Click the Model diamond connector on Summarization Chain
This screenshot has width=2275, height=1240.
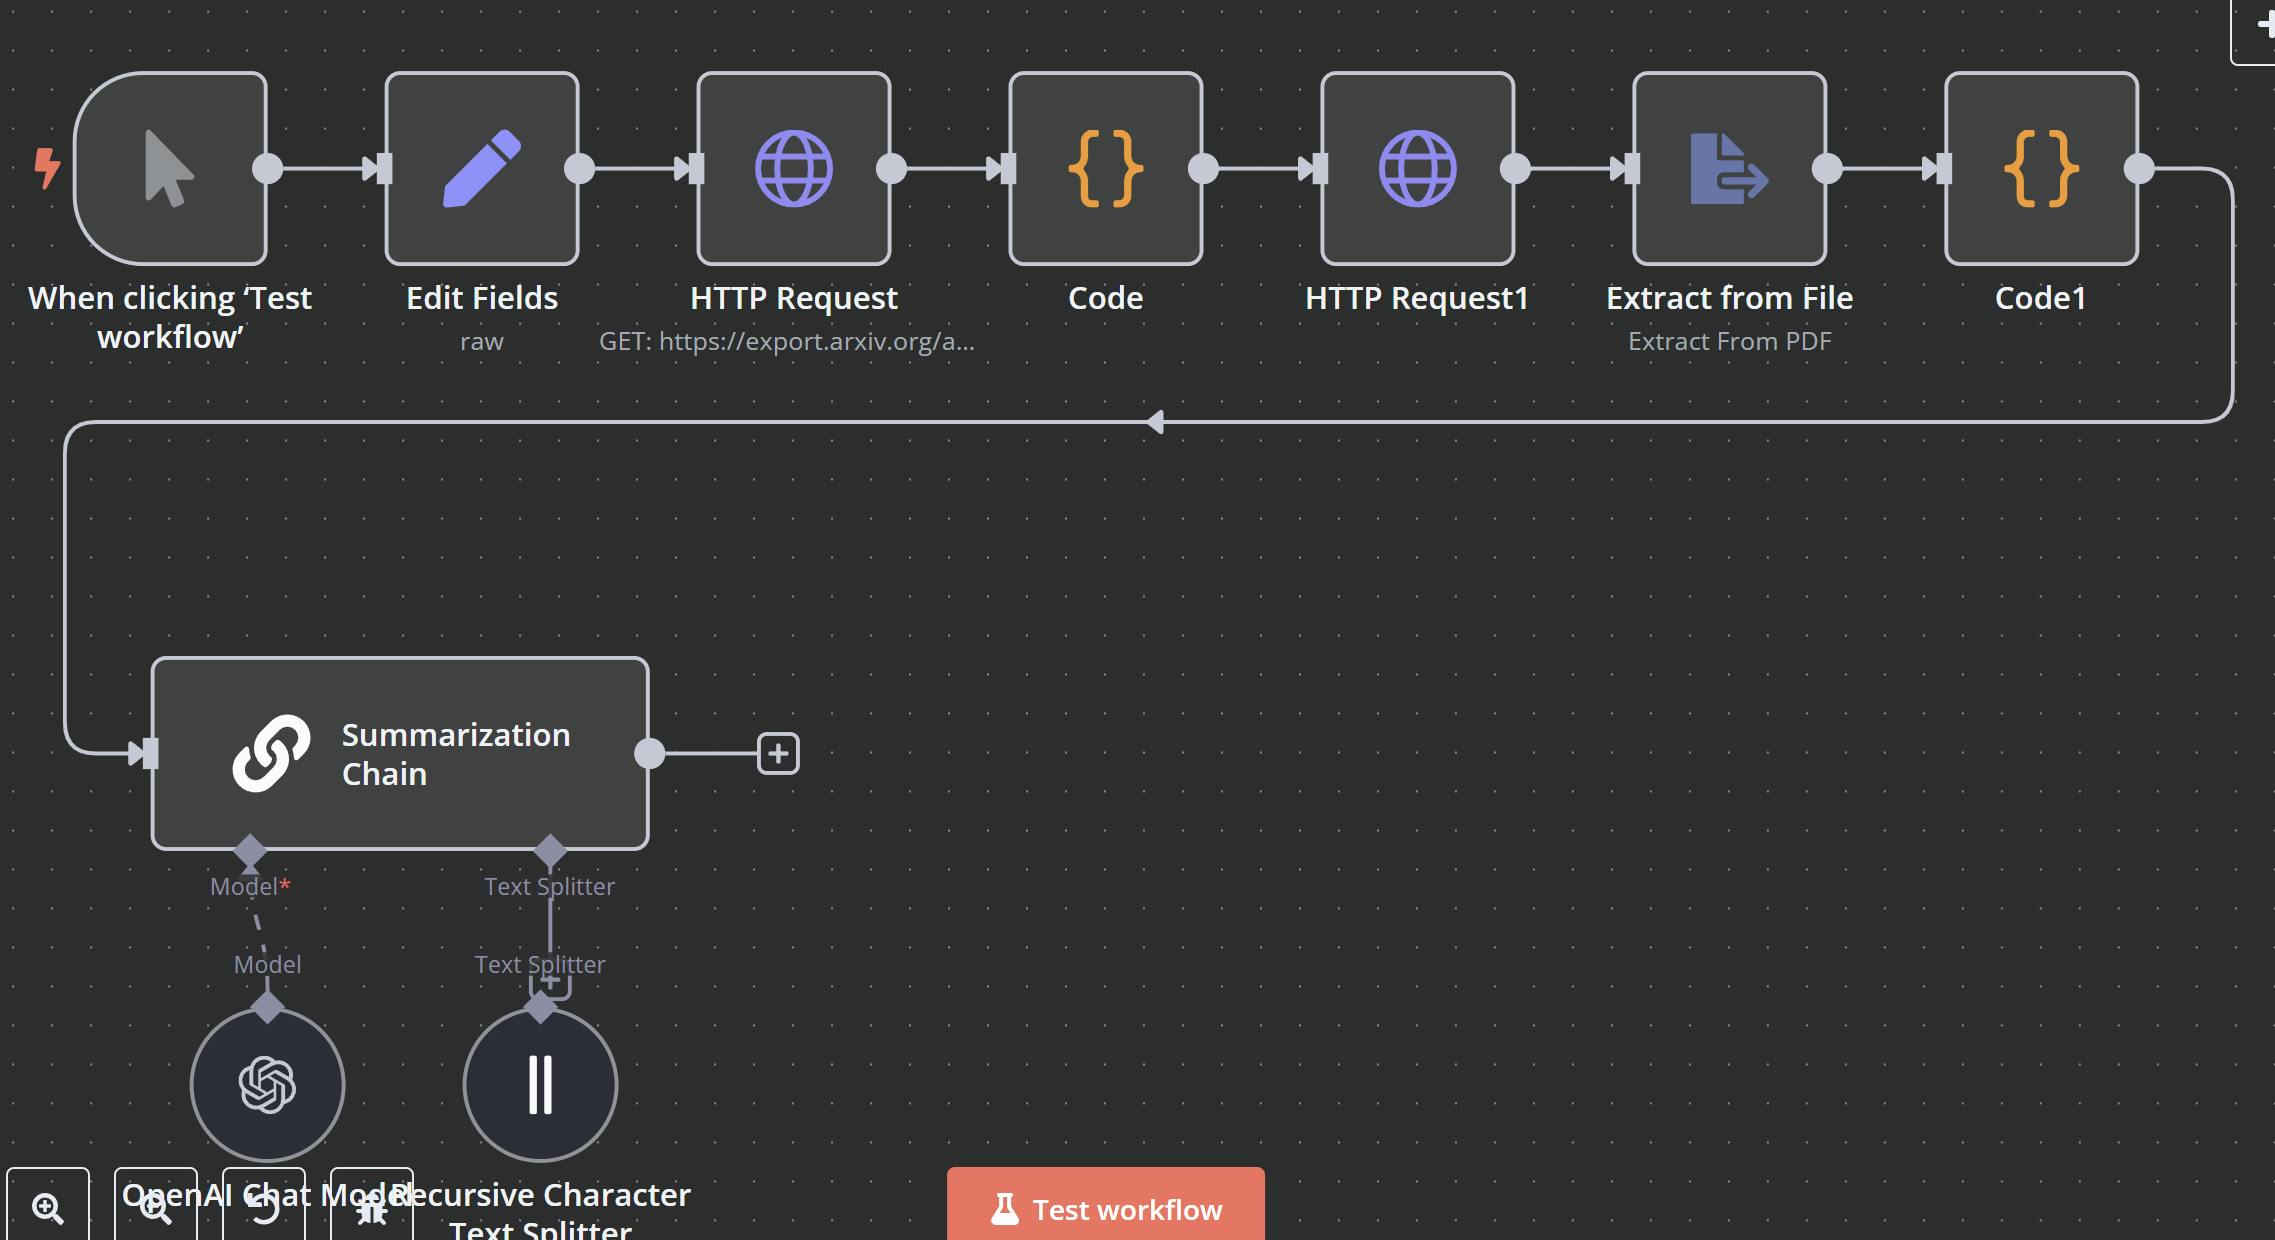tap(250, 851)
